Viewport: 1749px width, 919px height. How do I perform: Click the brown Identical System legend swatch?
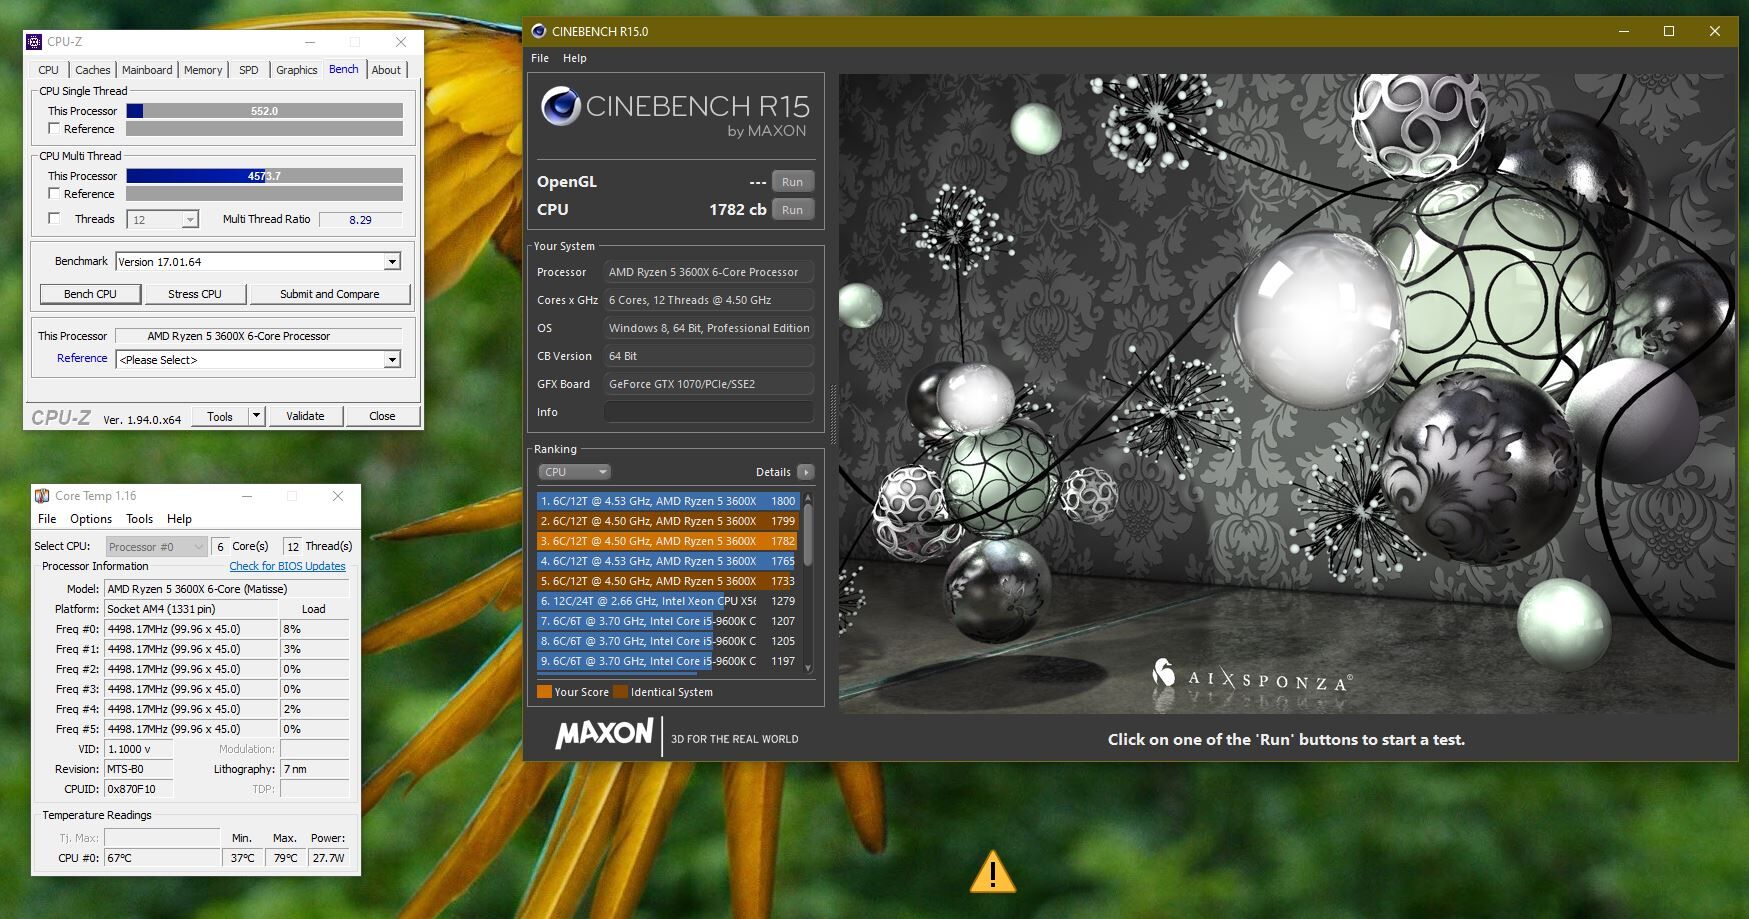620,691
